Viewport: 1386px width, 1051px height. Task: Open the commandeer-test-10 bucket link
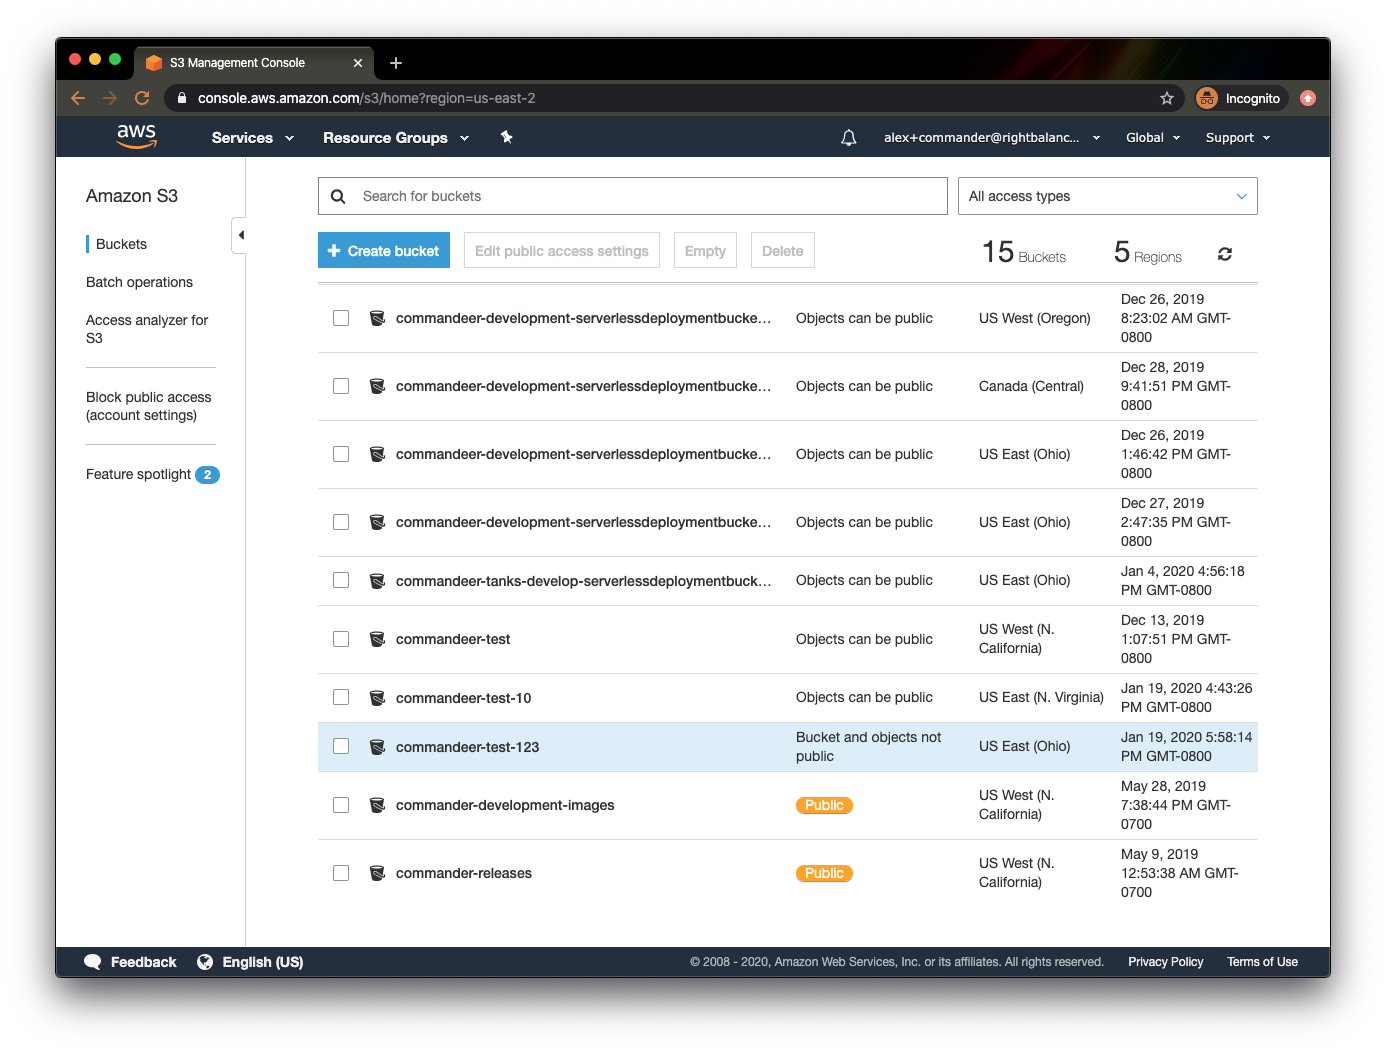click(x=463, y=698)
